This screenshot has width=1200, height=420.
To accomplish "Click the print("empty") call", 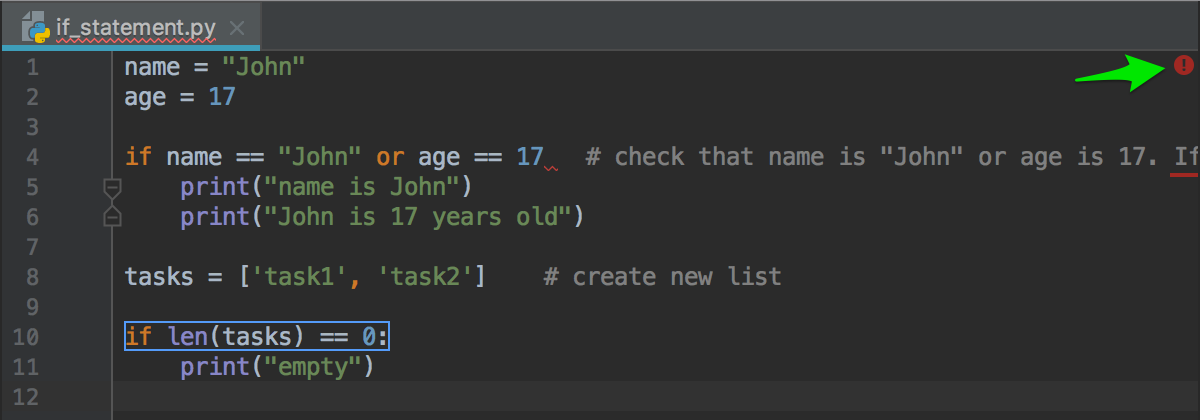I will click(x=277, y=367).
